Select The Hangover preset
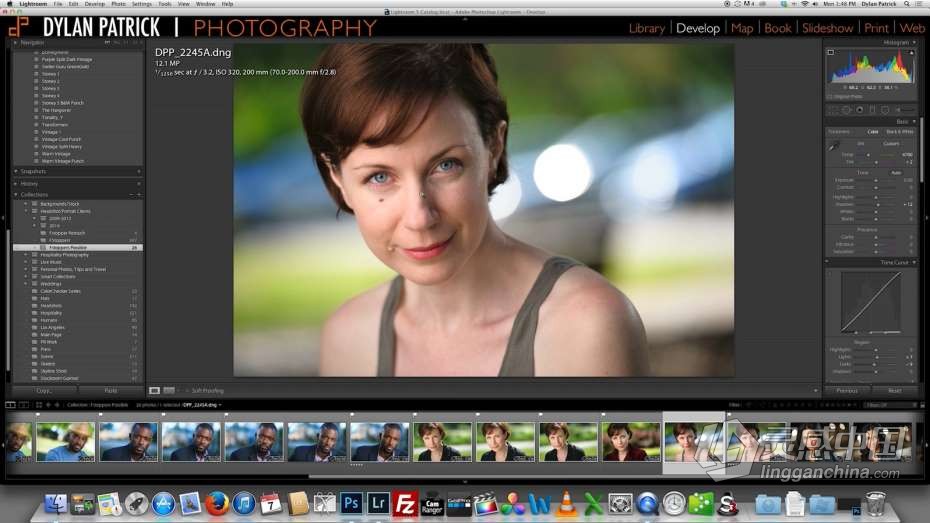The image size is (930, 523). (x=56, y=110)
